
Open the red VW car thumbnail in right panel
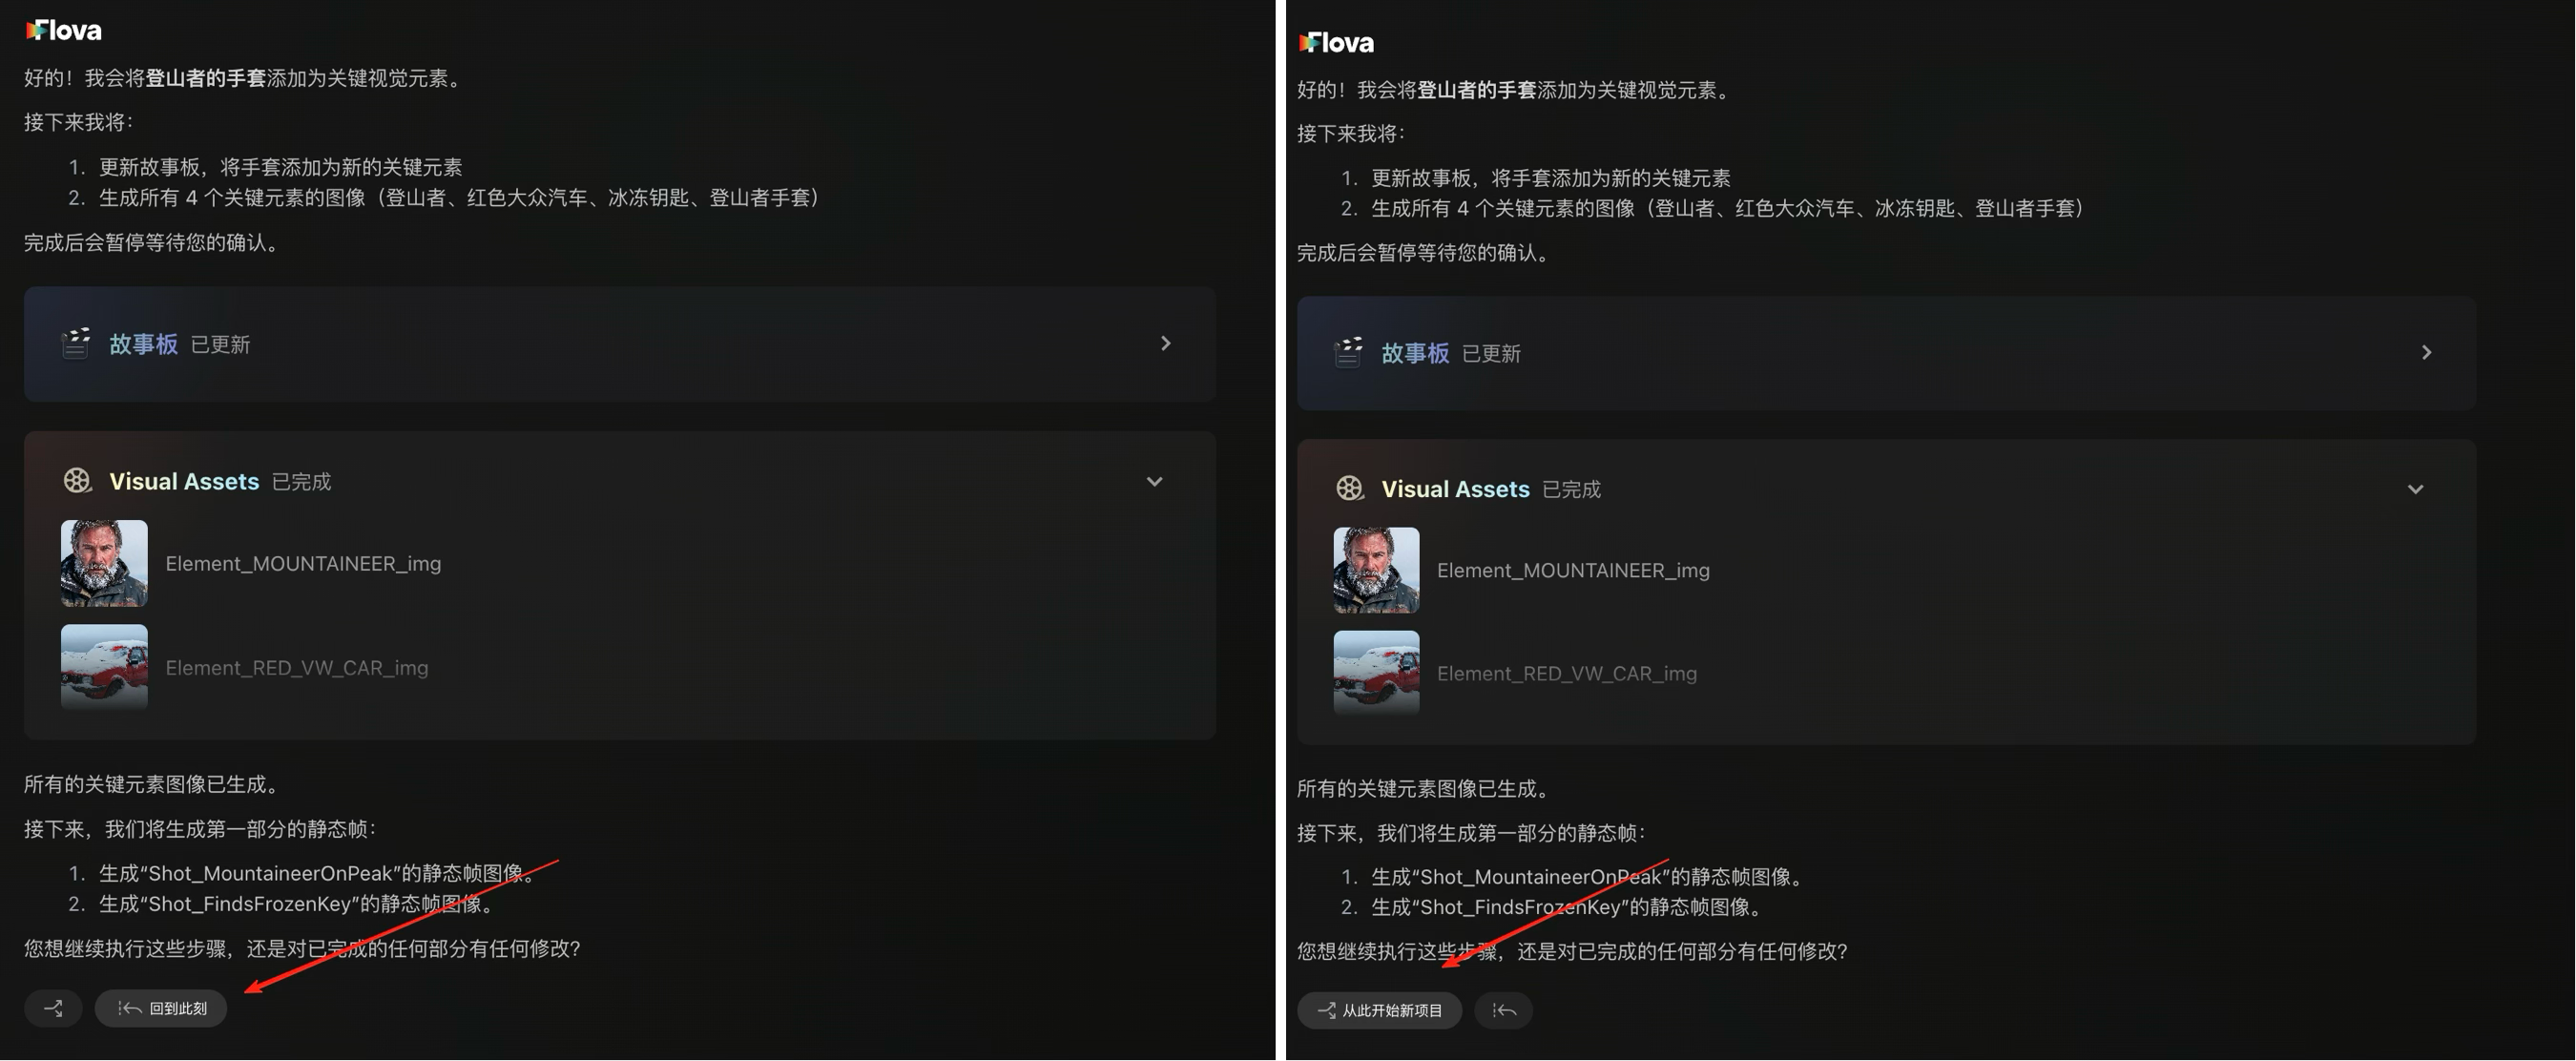click(1376, 672)
